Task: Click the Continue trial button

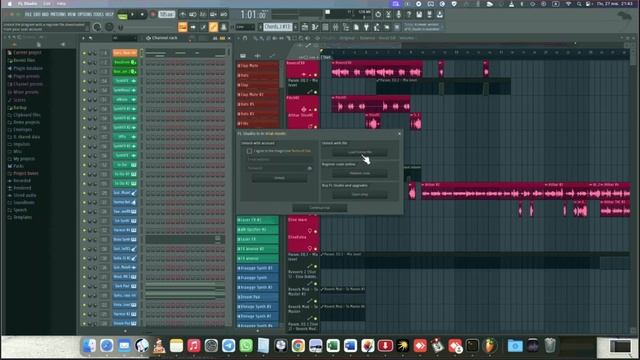Action: click(320, 208)
